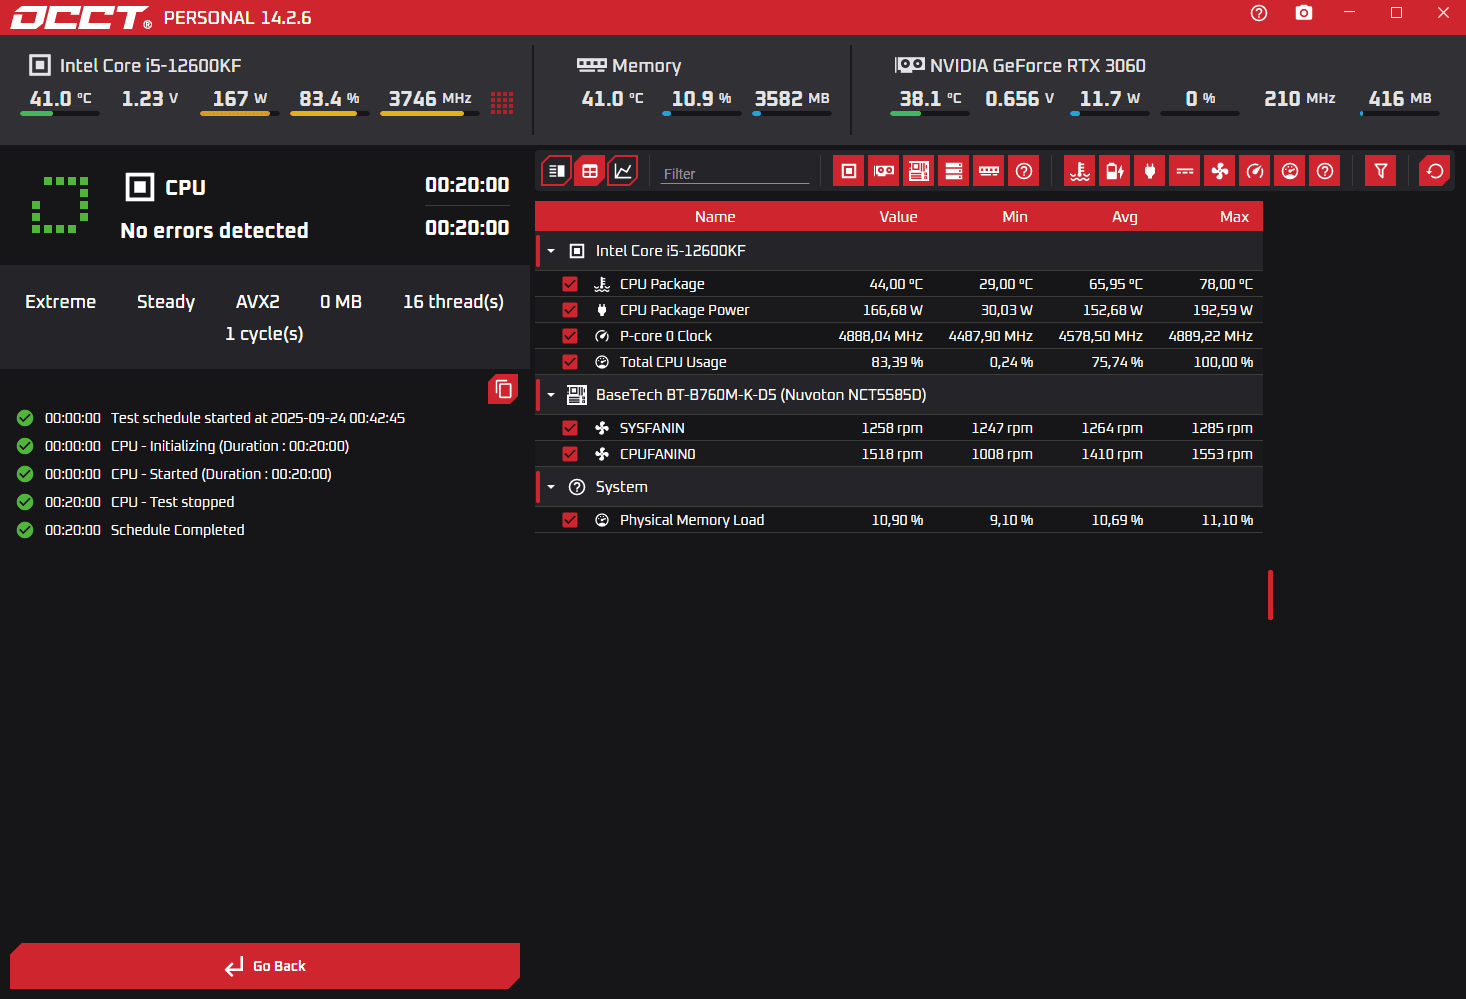
Task: Collapse the Intel Core i5-12600KF group
Action: [x=551, y=251]
